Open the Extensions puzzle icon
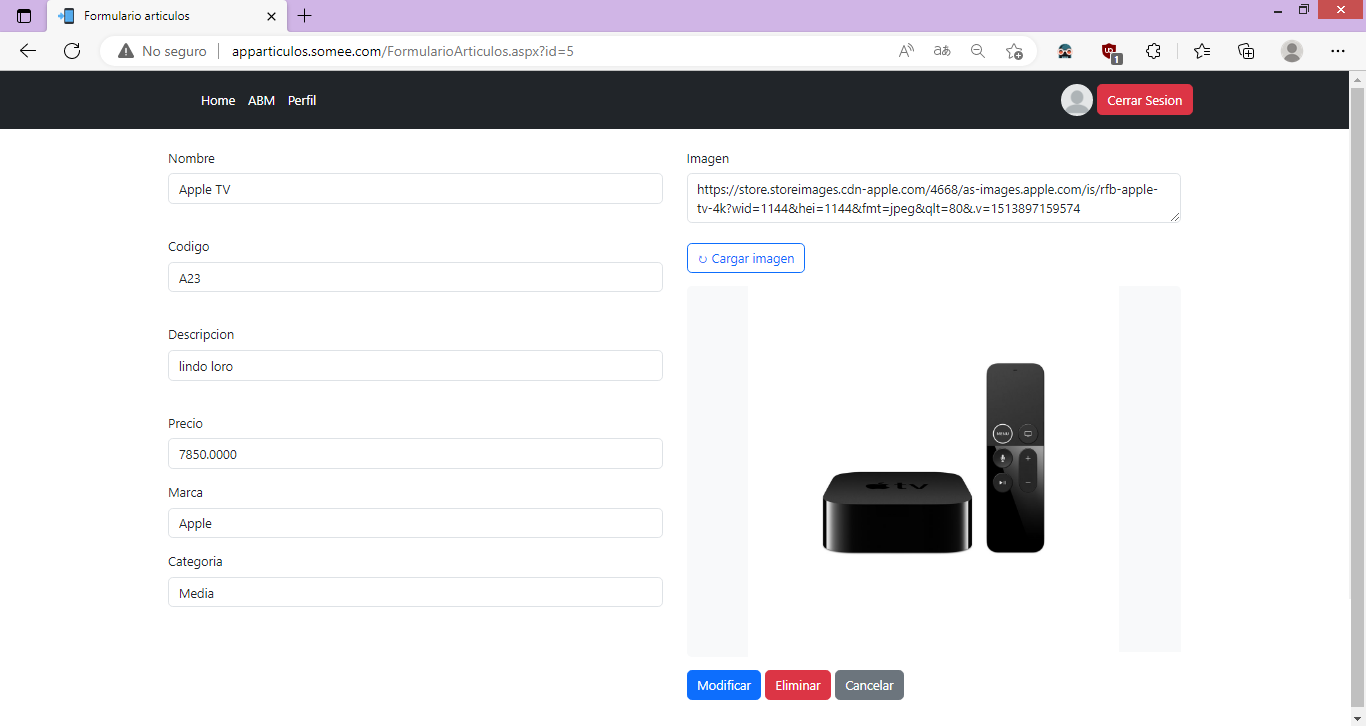Screen dimensions: 1366x726 (x=1153, y=51)
